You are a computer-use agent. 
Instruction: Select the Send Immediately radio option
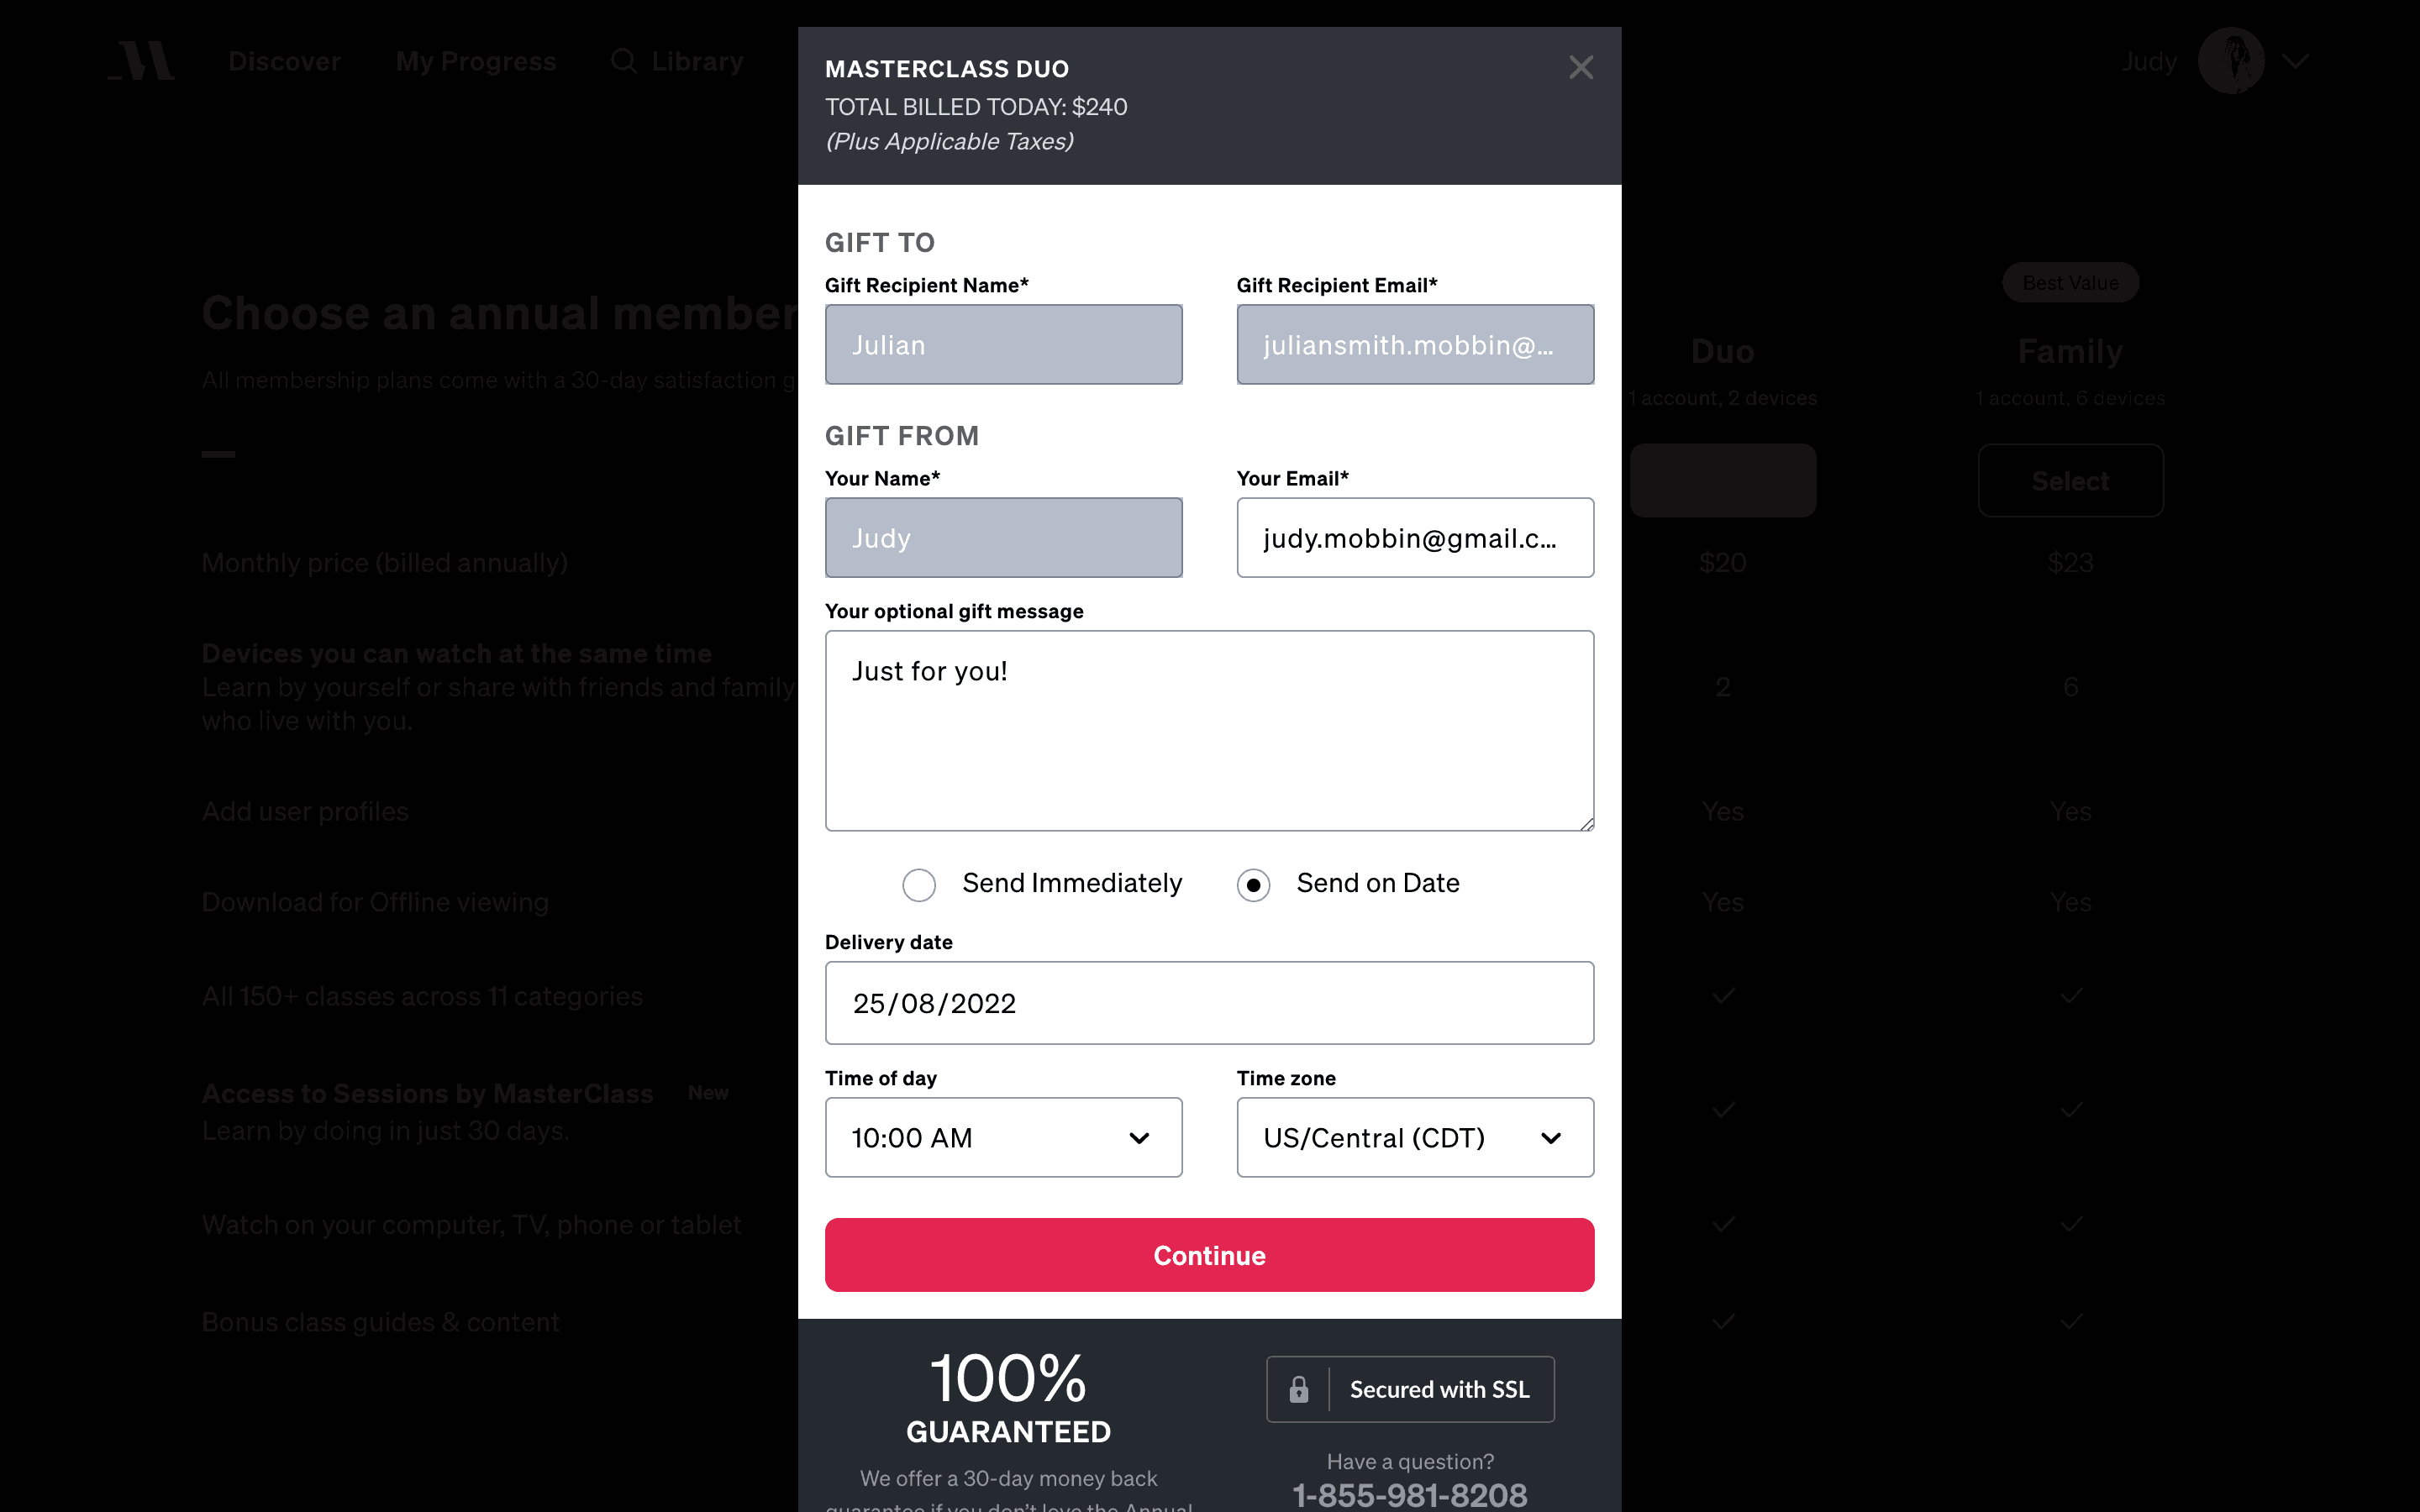919,885
